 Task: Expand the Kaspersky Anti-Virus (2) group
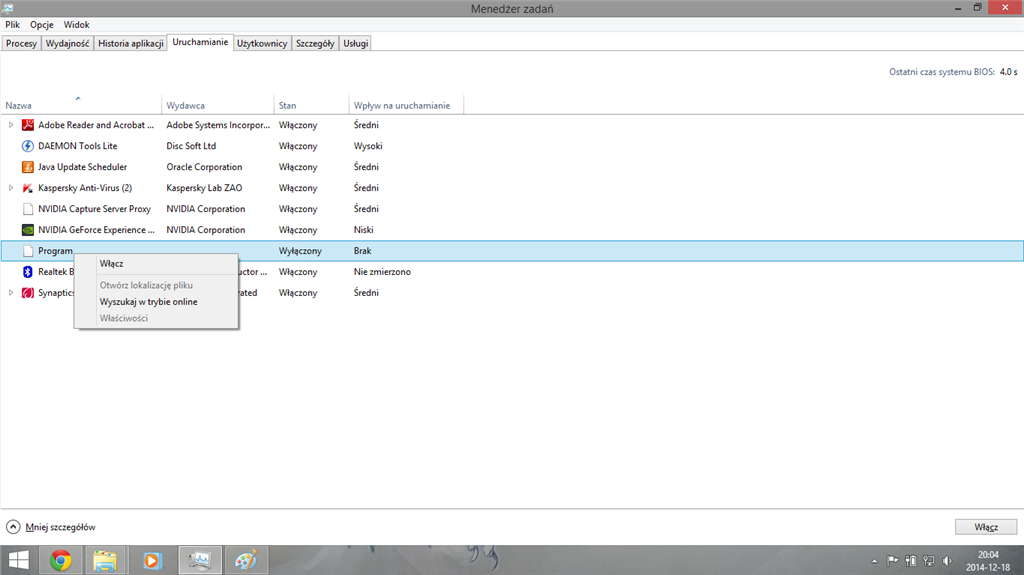[10, 188]
